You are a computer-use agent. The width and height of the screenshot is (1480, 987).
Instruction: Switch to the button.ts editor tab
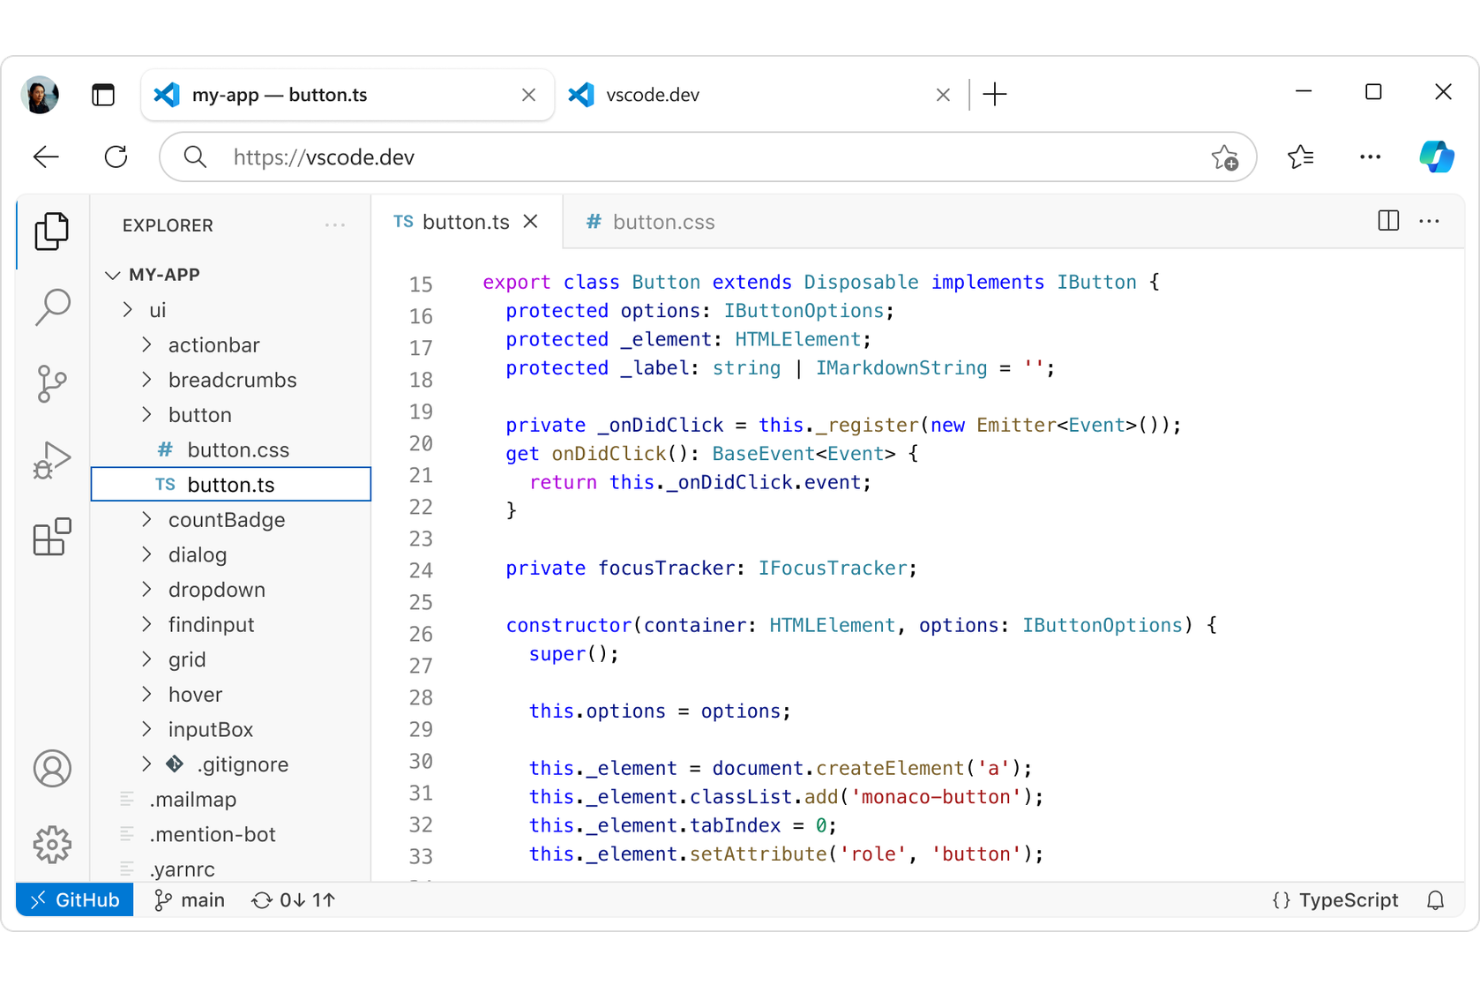click(x=466, y=221)
